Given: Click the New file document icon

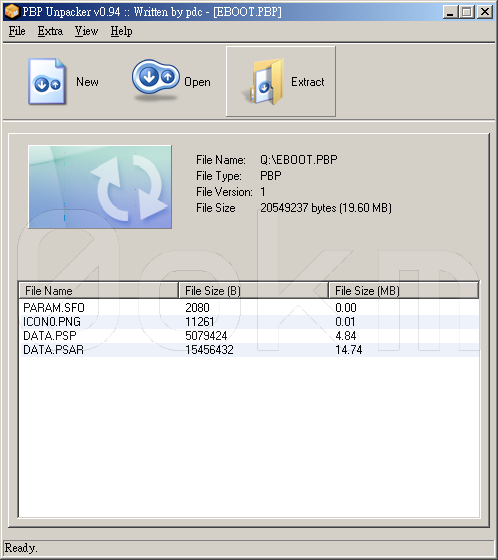Looking at the screenshot, I should [47, 81].
